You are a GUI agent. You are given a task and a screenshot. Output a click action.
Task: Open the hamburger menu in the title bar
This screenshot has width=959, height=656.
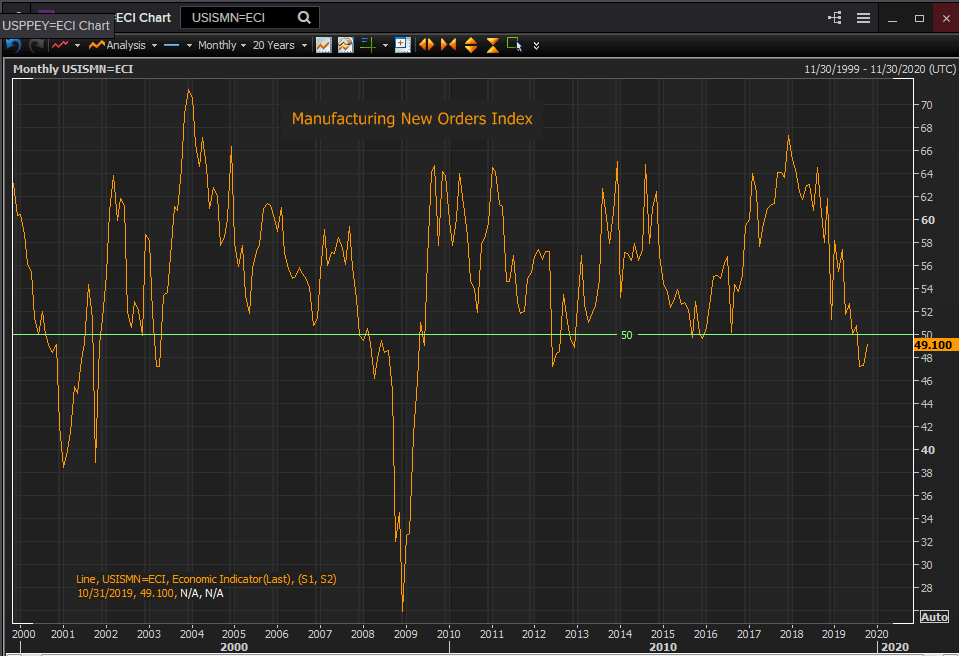click(863, 18)
